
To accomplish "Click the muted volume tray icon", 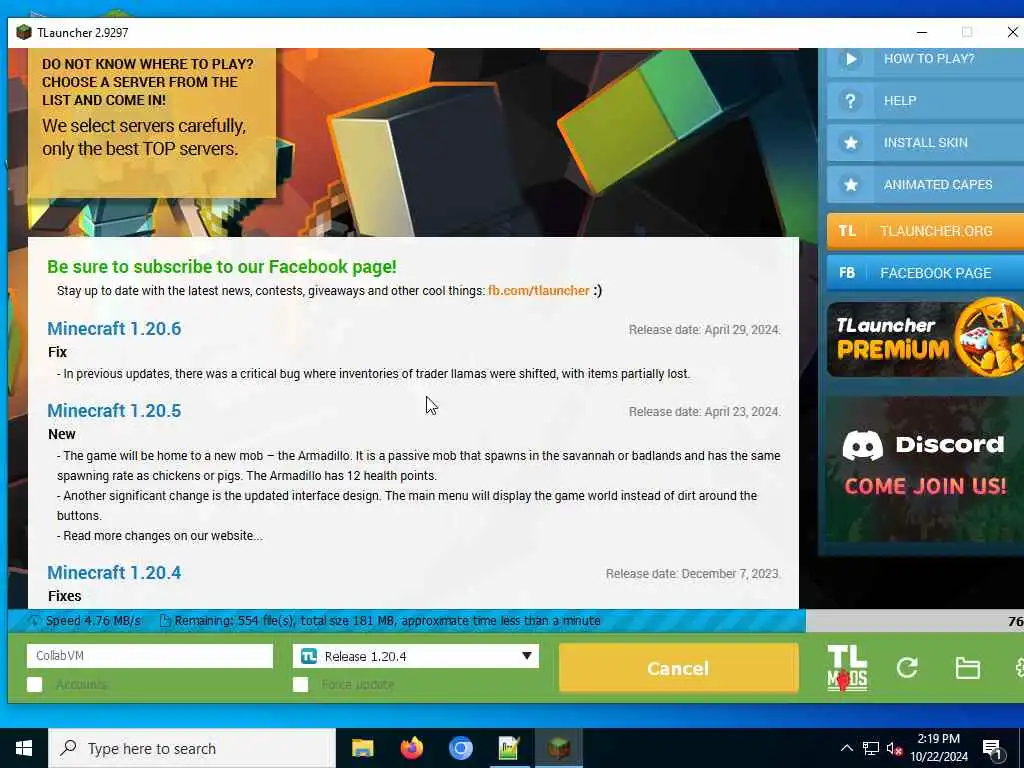I will (895, 748).
